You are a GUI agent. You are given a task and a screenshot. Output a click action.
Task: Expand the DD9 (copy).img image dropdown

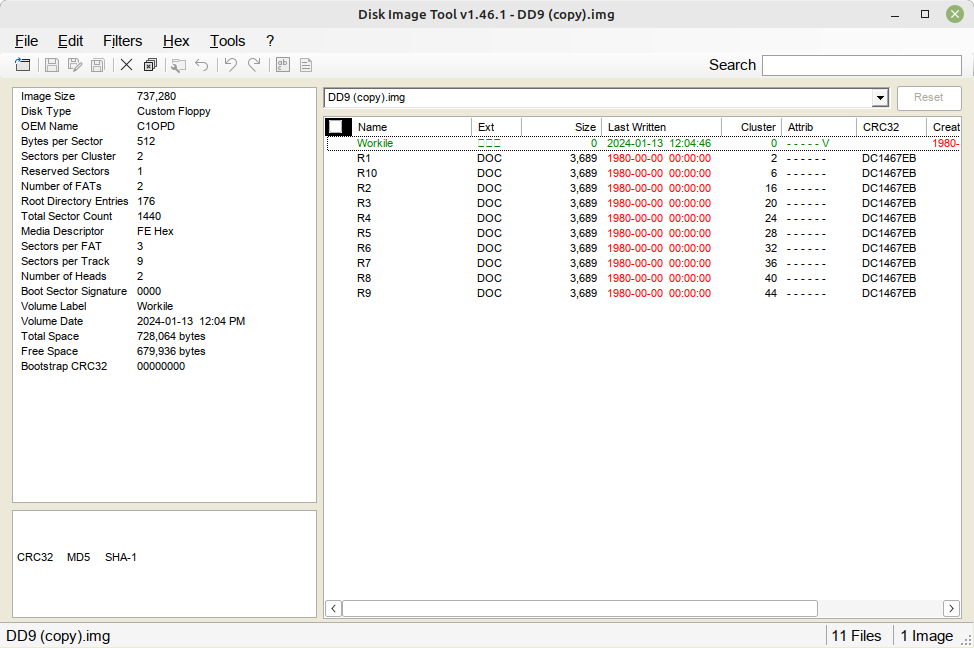[880, 98]
